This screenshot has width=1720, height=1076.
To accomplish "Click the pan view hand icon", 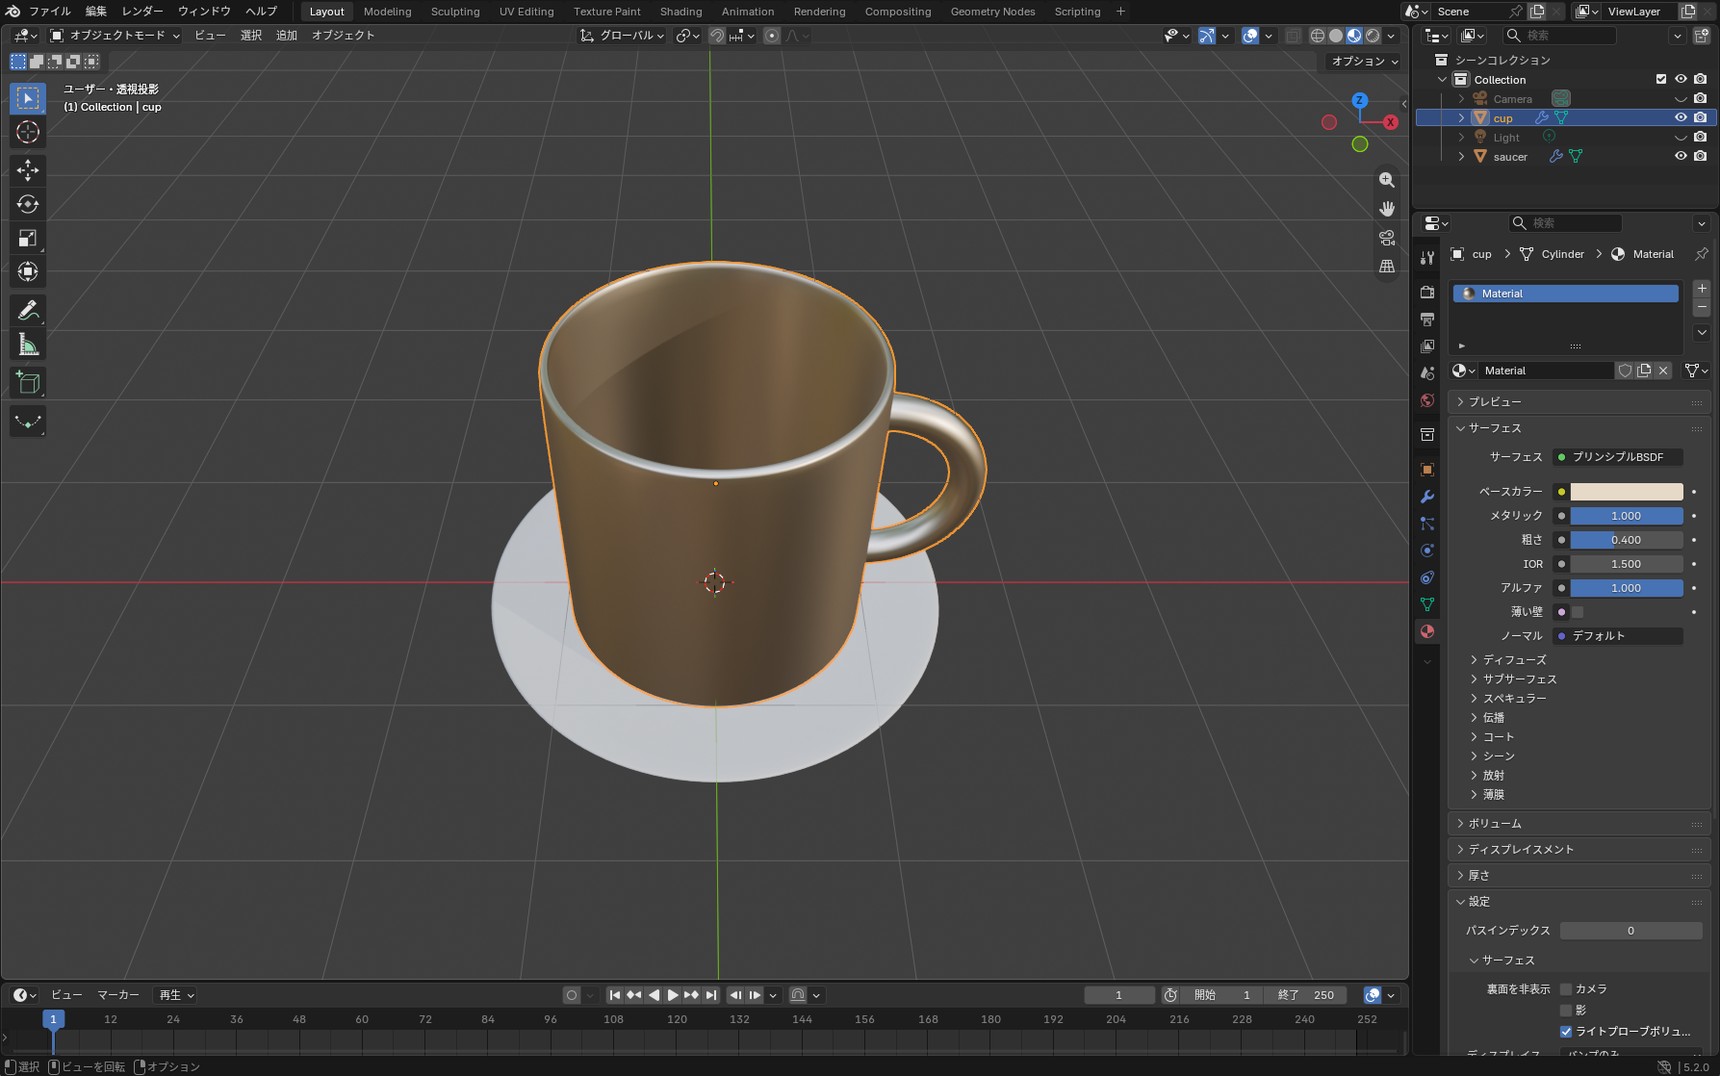I will [x=1387, y=209].
